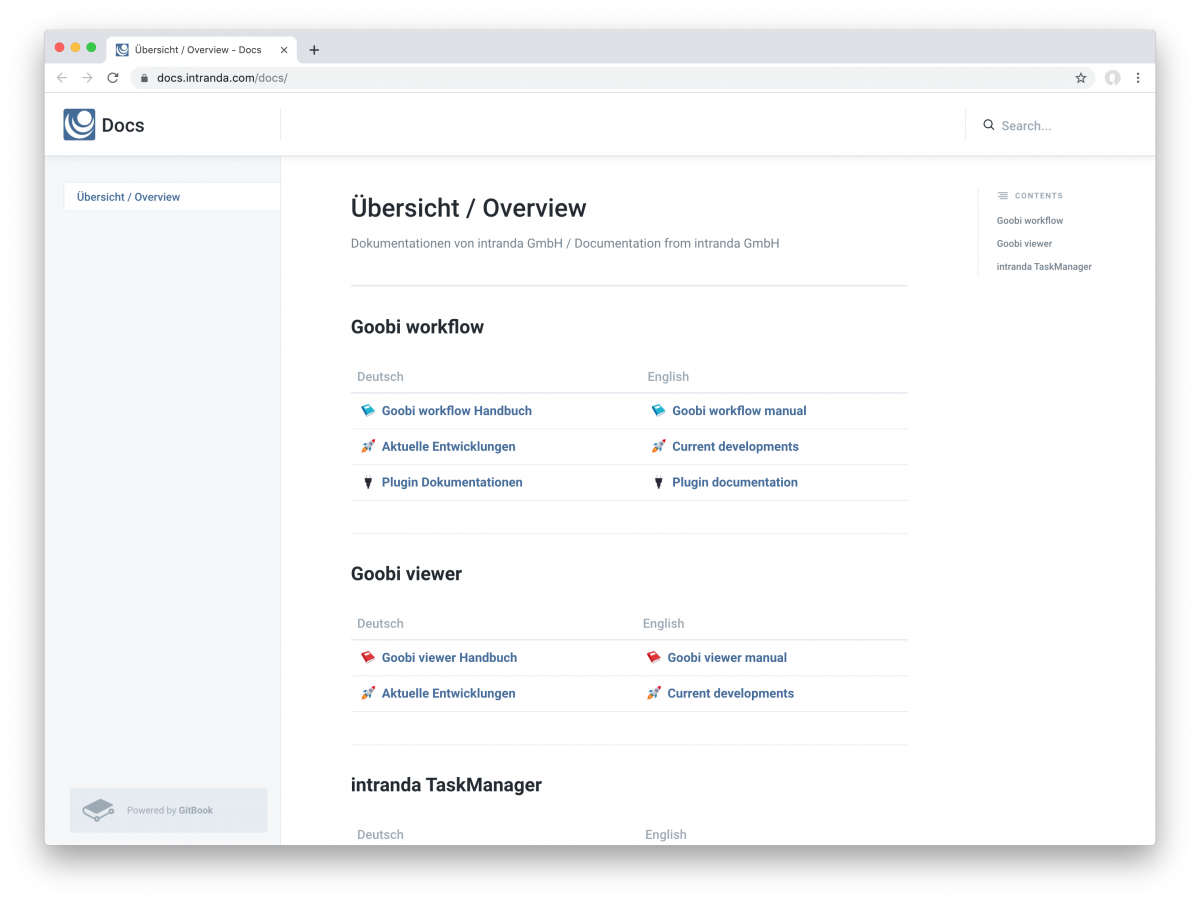This screenshot has width=1200, height=904.
Task: Click the GitBook book icon at sidebar bottom
Action: pos(97,810)
